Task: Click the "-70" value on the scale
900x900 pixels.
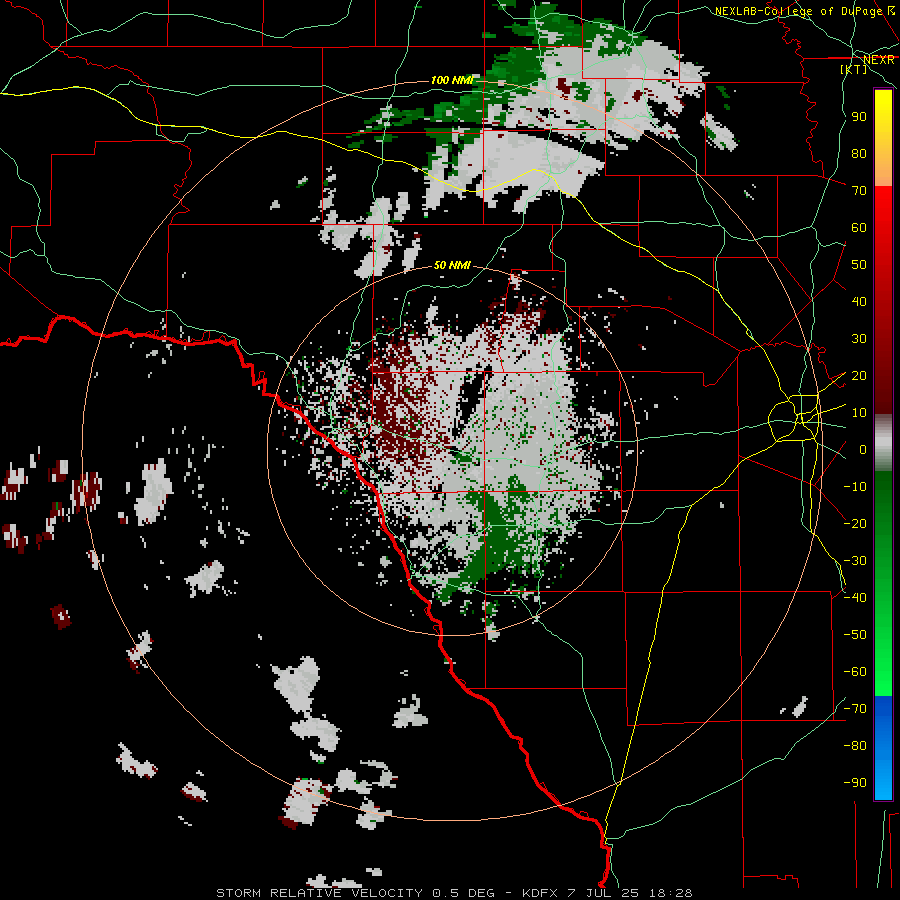Action: [855, 709]
